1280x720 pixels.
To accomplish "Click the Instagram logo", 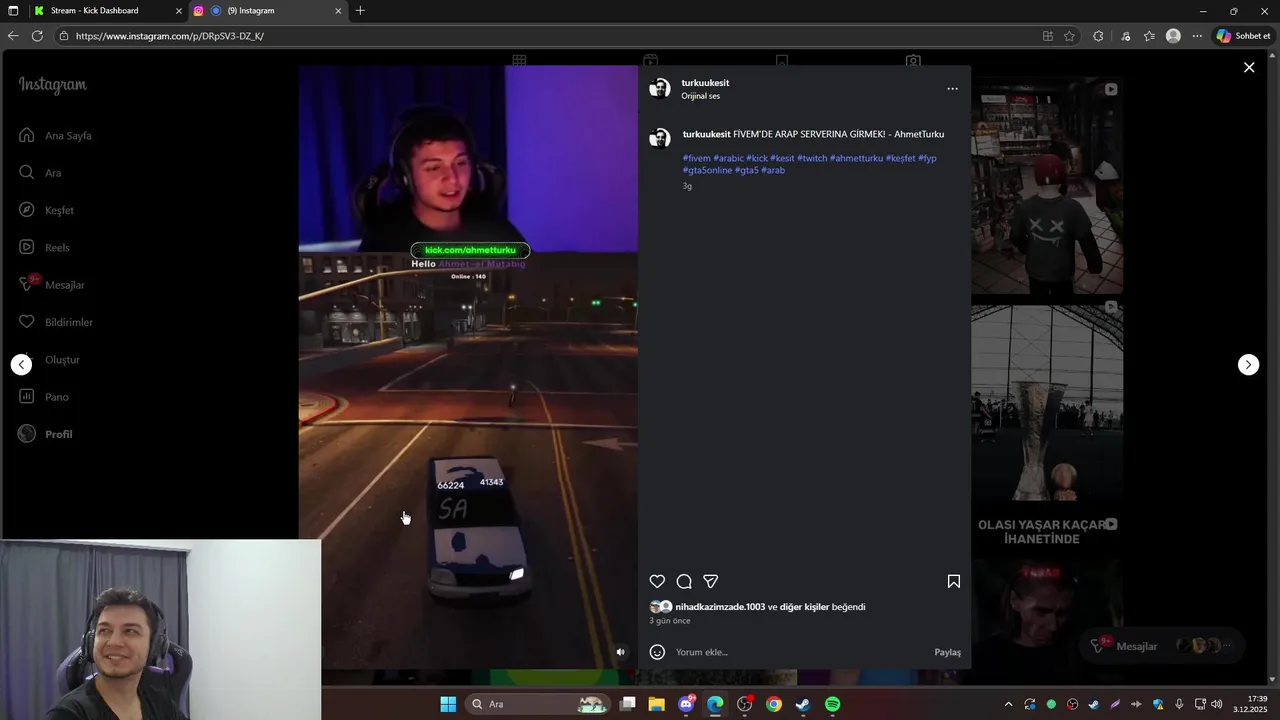I will click(53, 85).
